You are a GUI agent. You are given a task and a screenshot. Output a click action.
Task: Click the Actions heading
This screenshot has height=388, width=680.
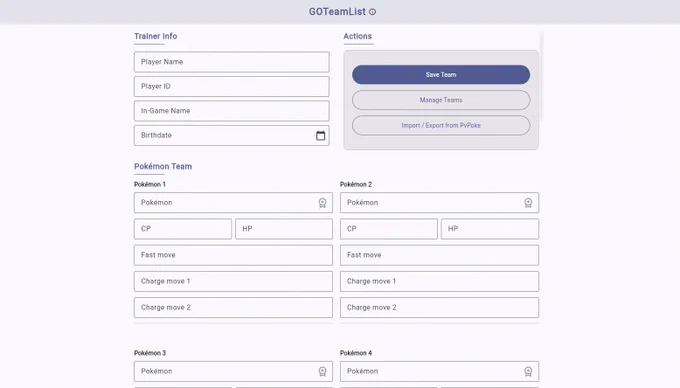pyautogui.click(x=358, y=36)
